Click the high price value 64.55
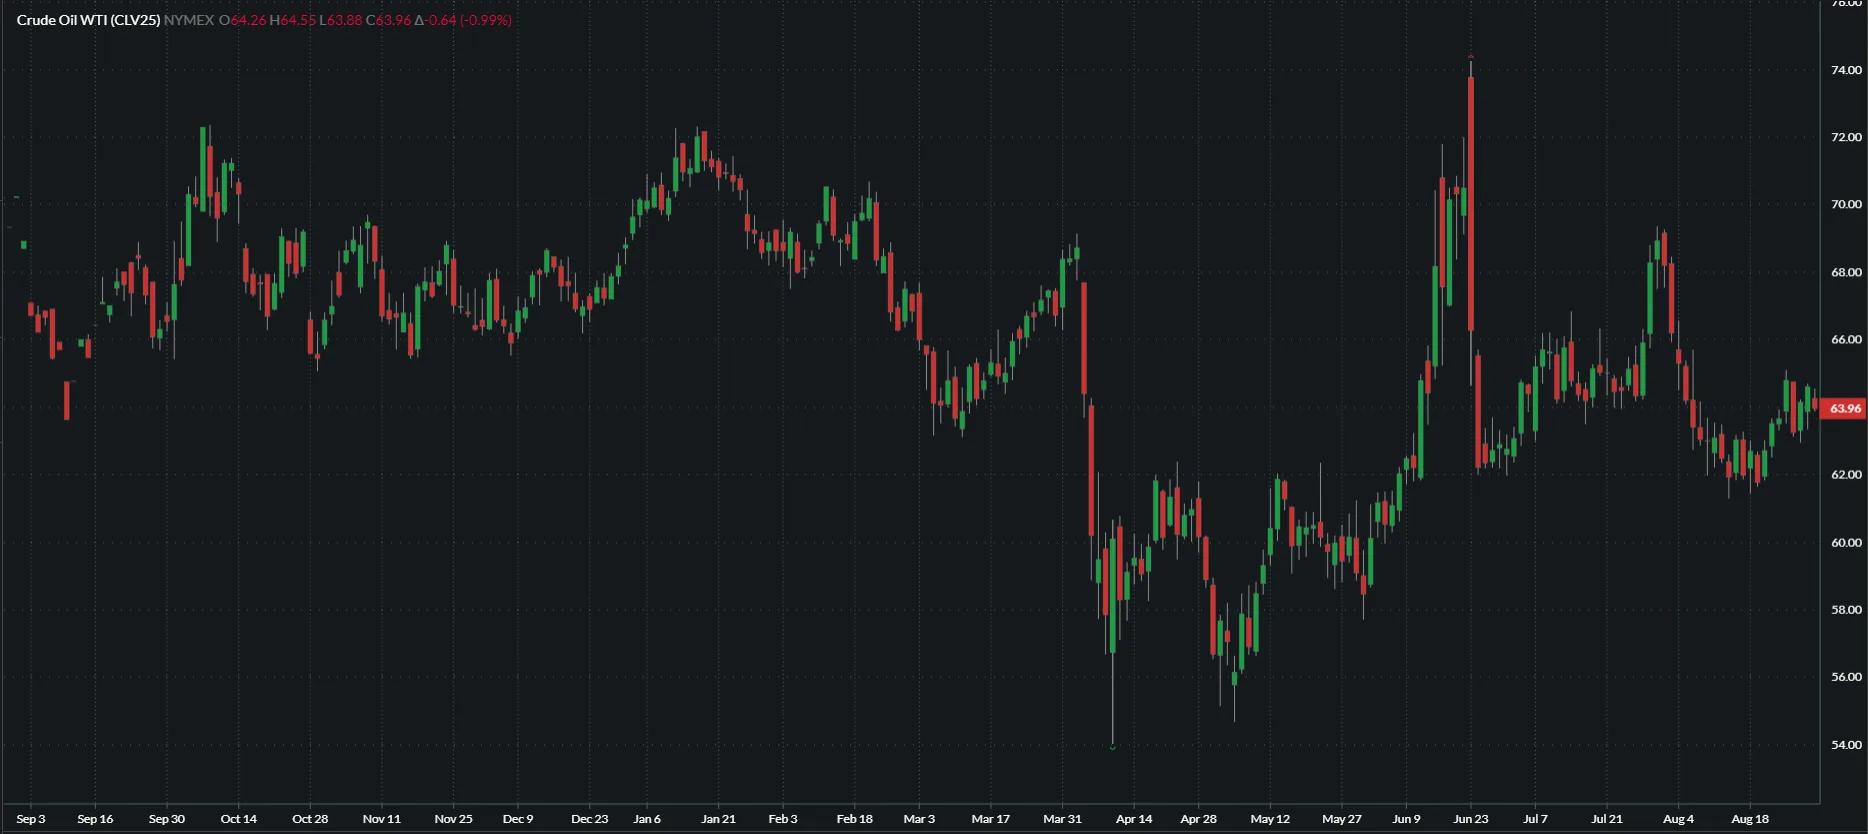 click(297, 20)
